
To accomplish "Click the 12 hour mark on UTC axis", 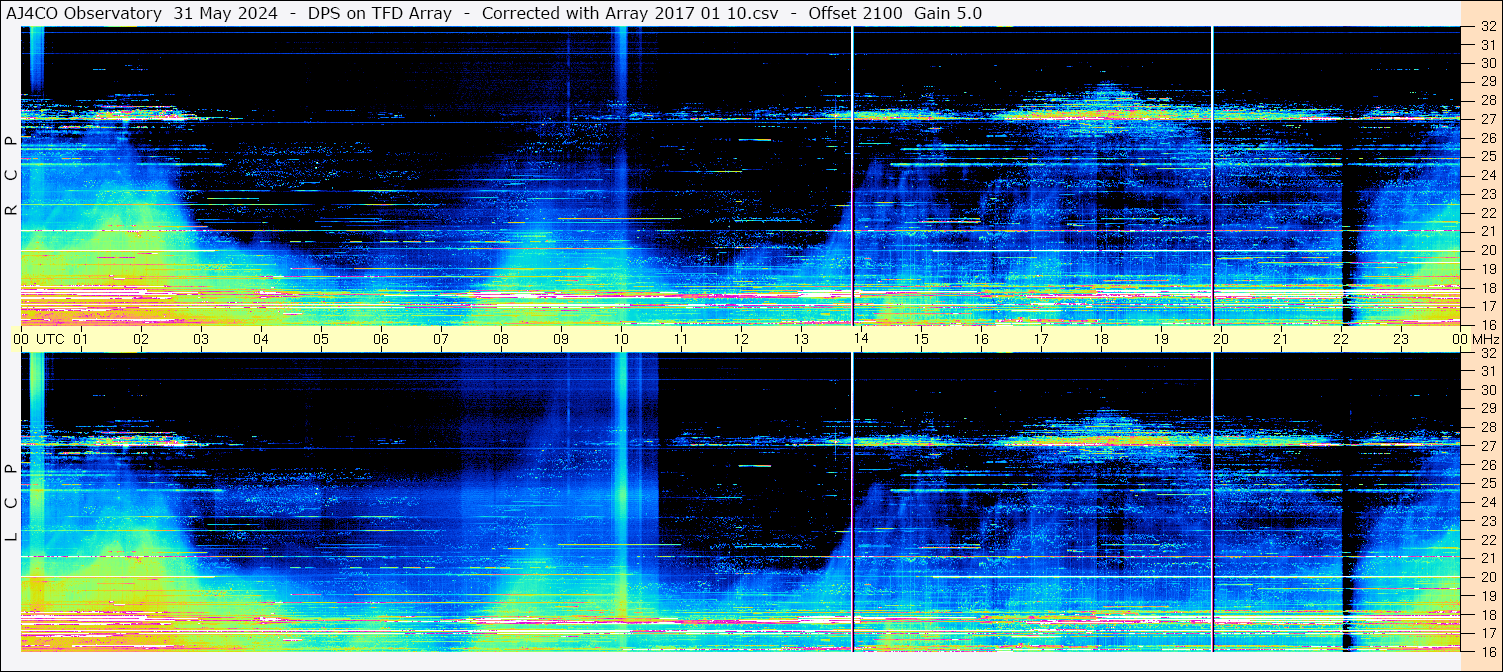I will [741, 339].
